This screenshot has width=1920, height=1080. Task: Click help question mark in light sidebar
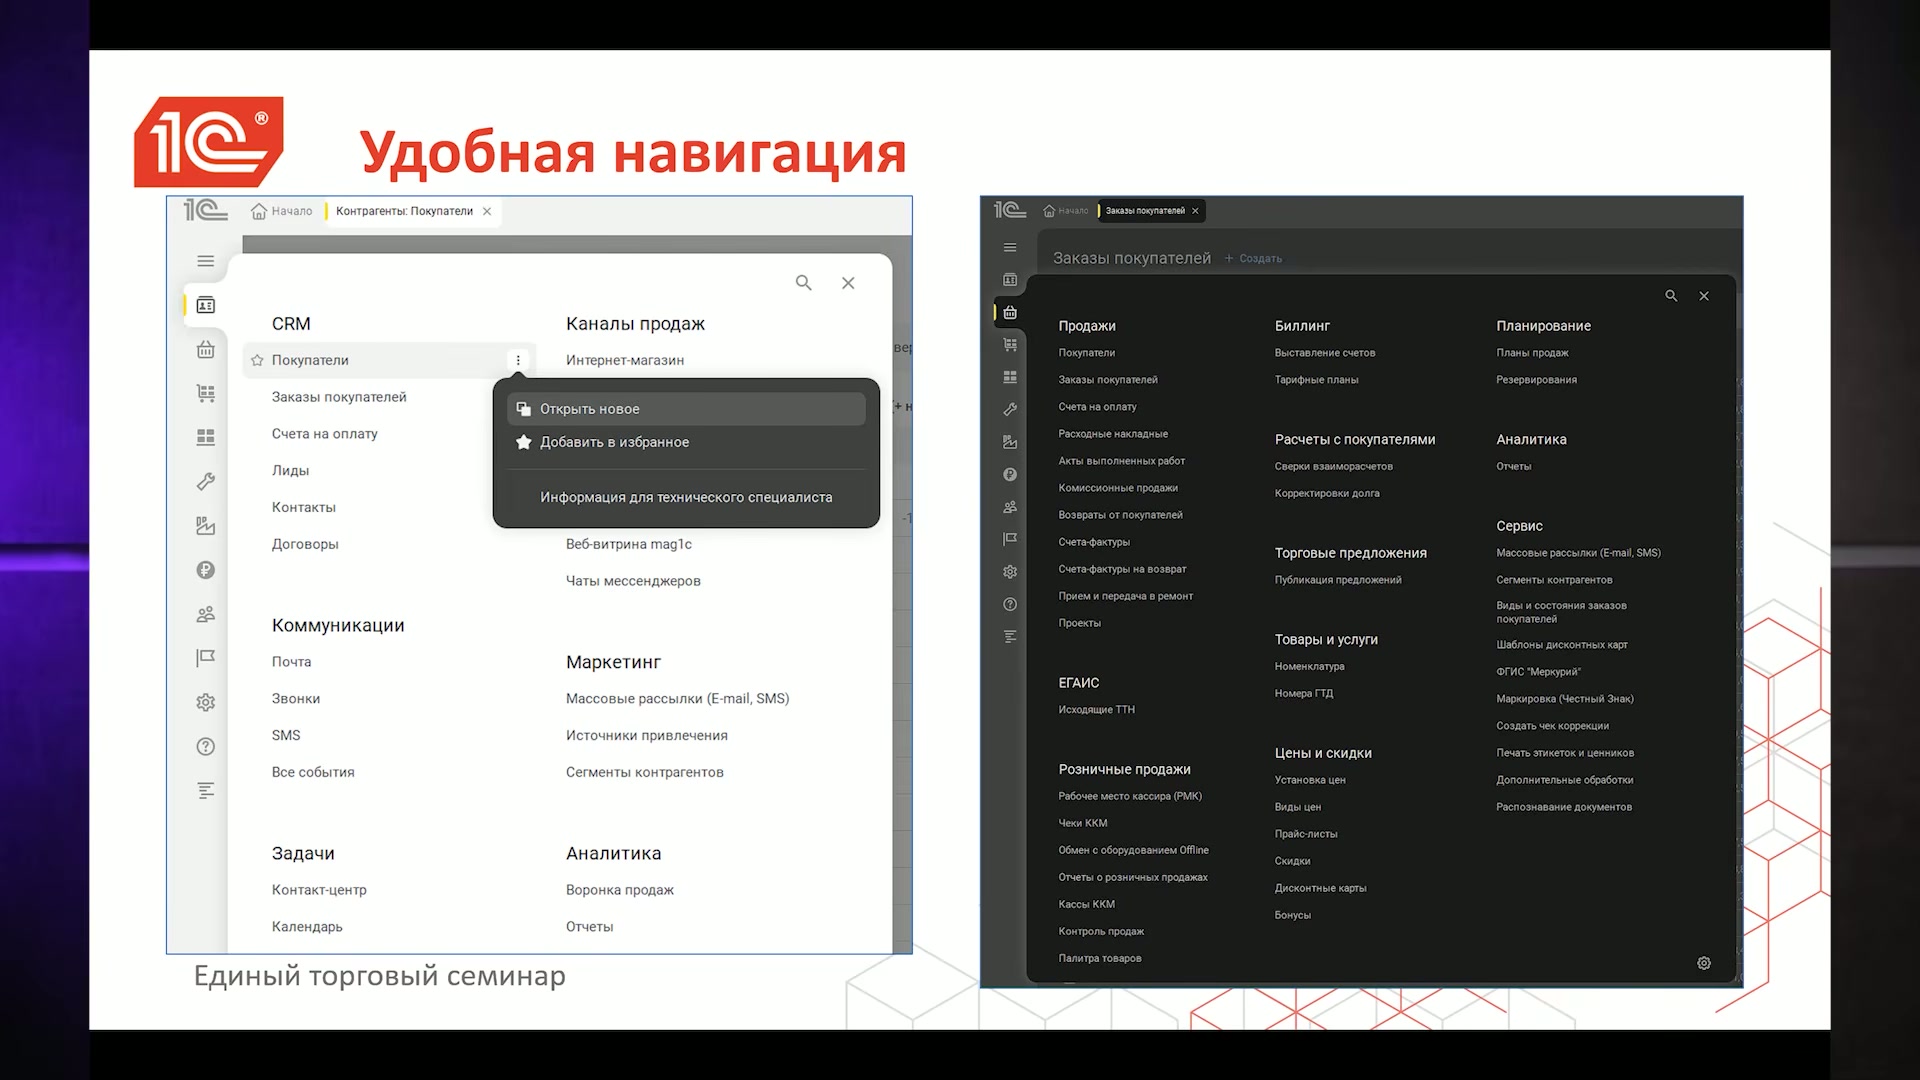(x=206, y=746)
